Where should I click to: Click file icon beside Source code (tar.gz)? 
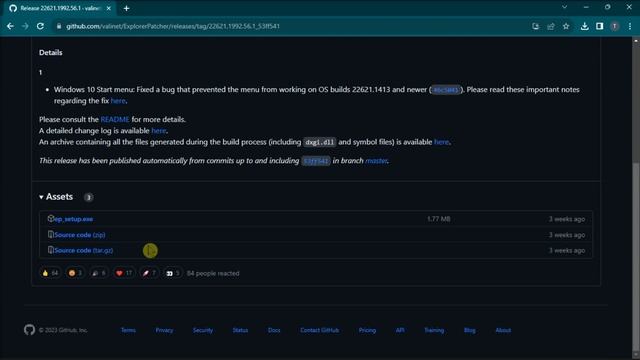click(x=51, y=250)
